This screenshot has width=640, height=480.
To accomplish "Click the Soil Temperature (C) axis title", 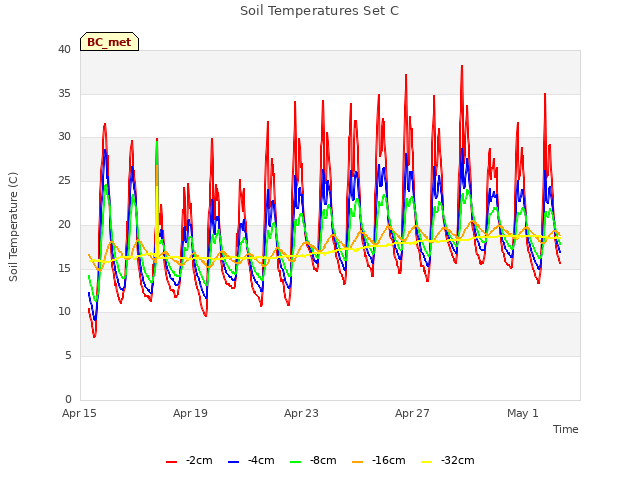I will pyautogui.click(x=13, y=227).
